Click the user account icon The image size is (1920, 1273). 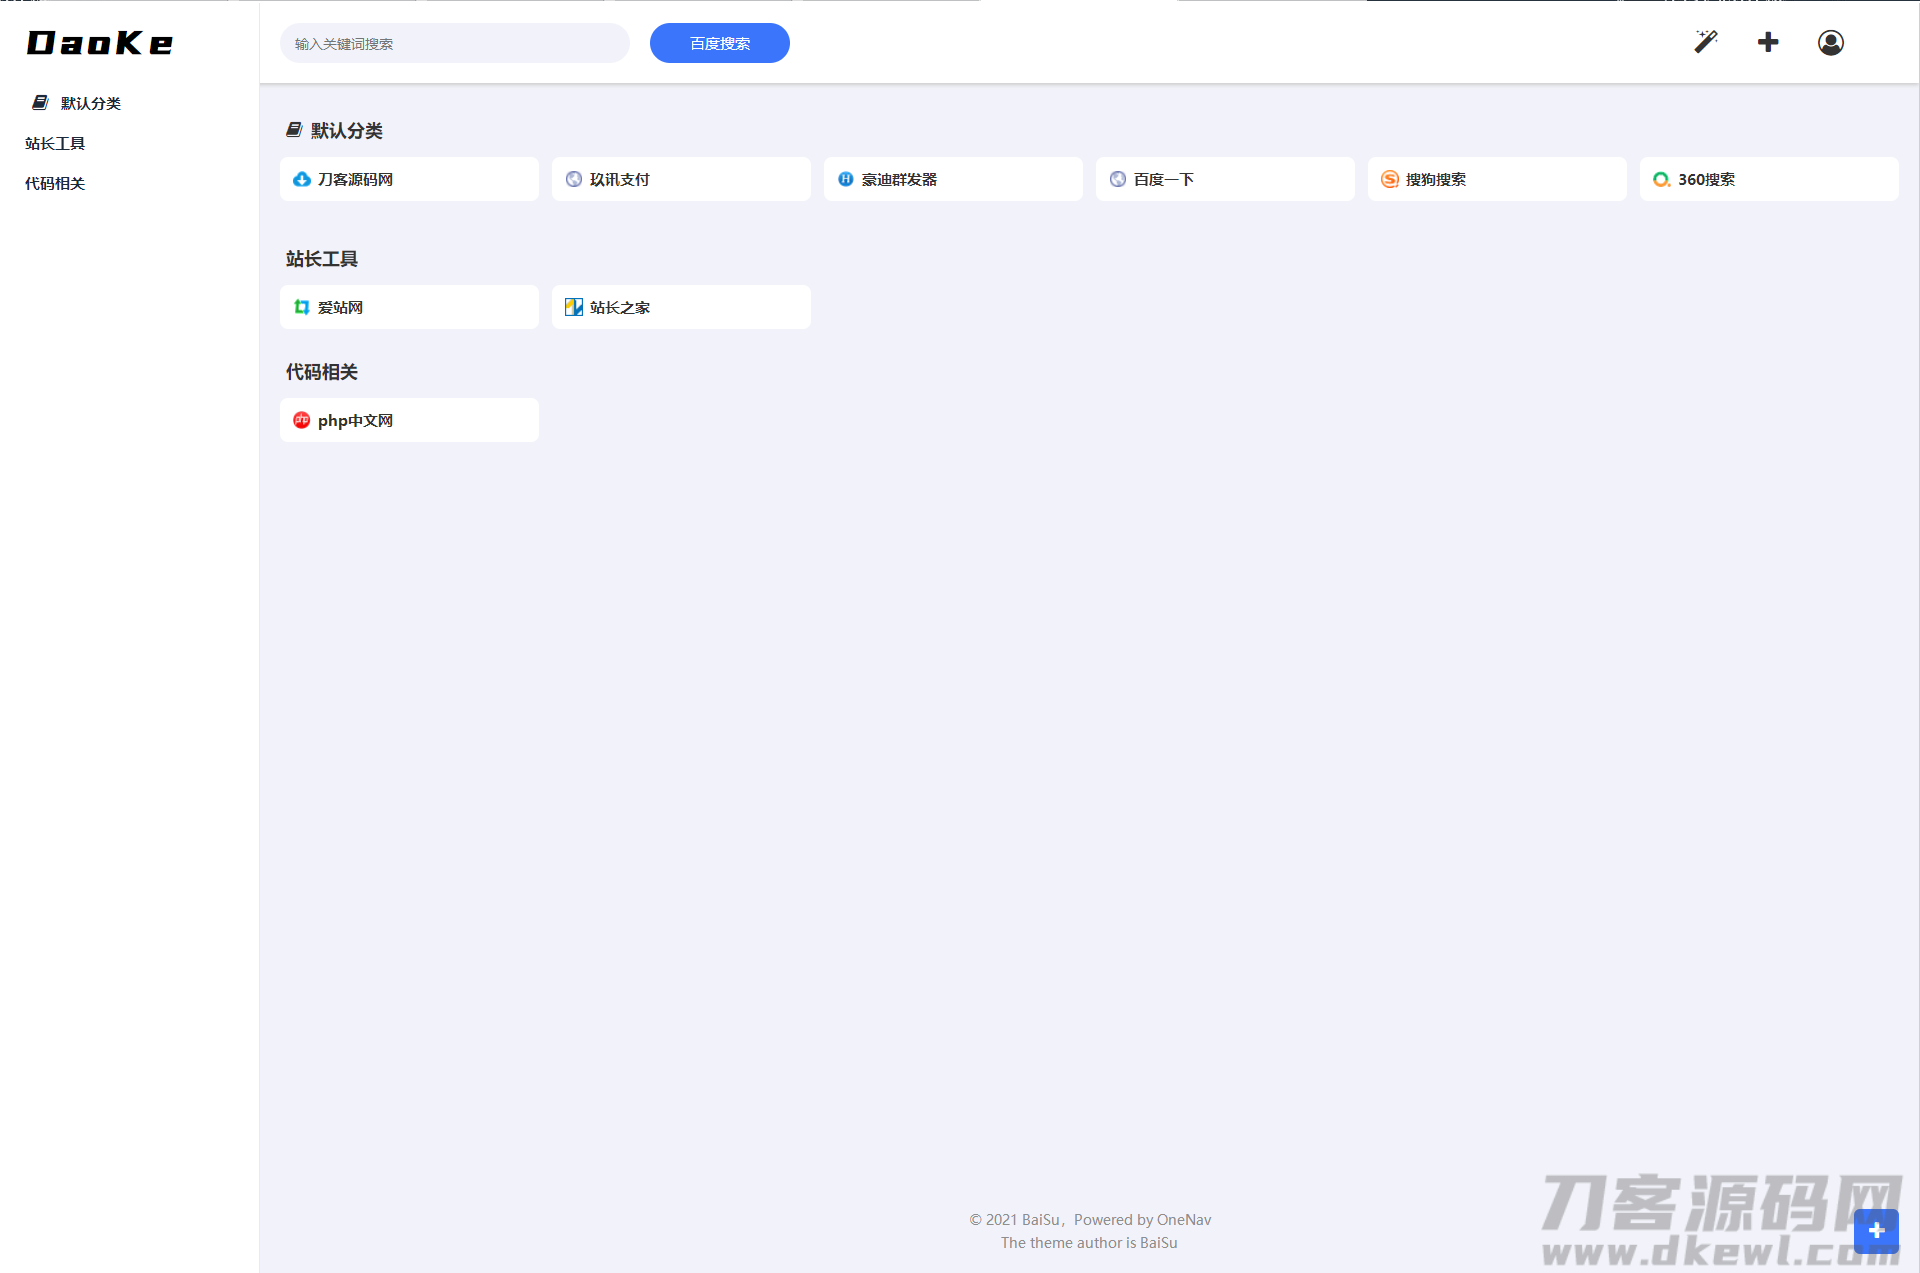[1831, 43]
